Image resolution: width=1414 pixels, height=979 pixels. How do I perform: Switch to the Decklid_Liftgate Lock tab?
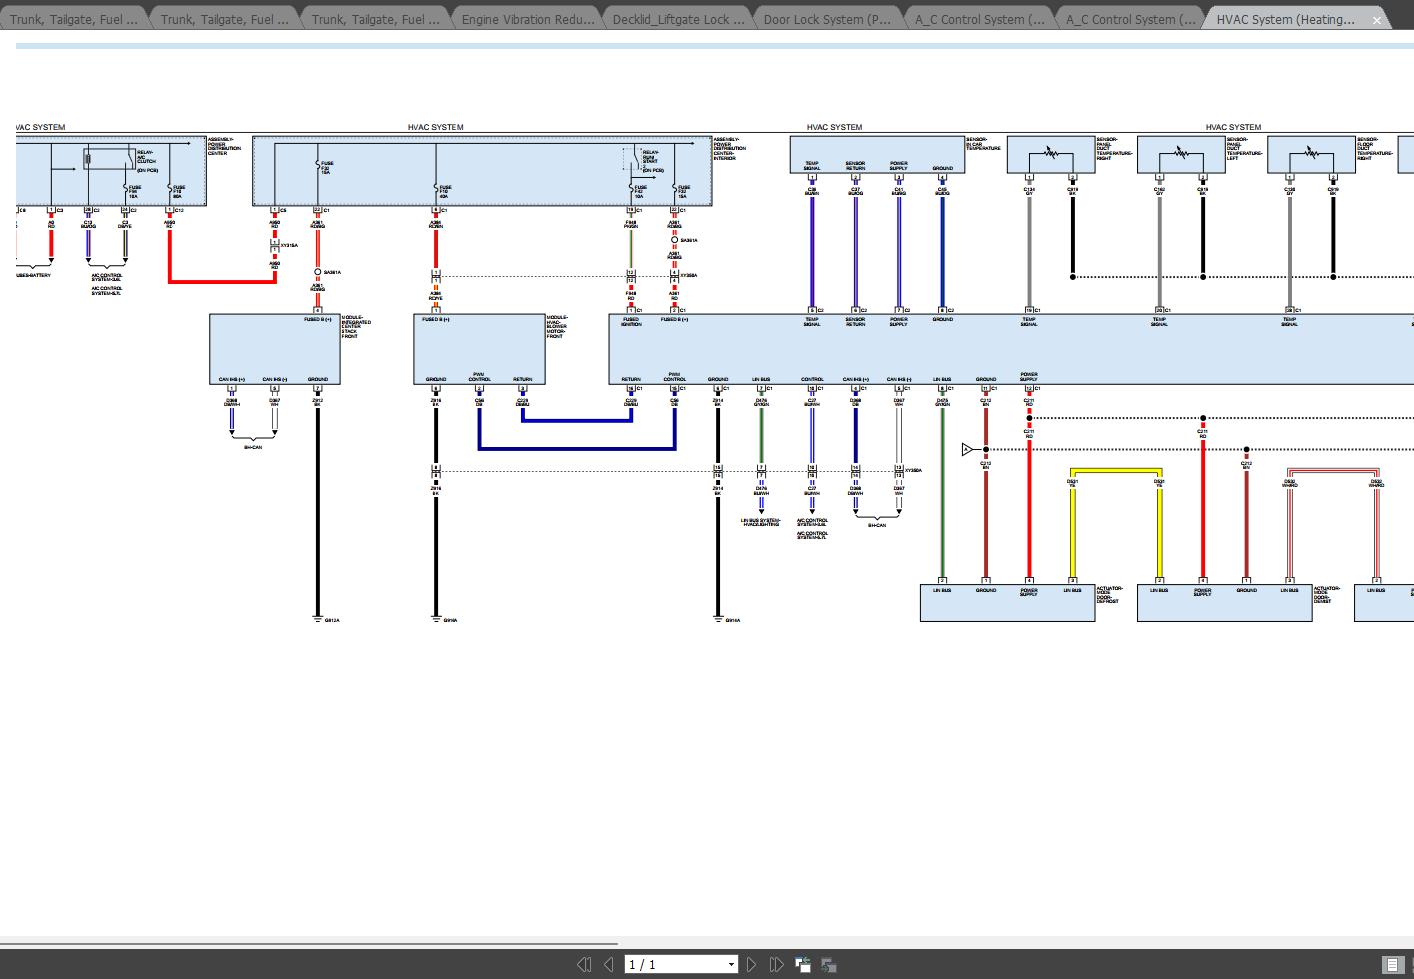point(677,18)
